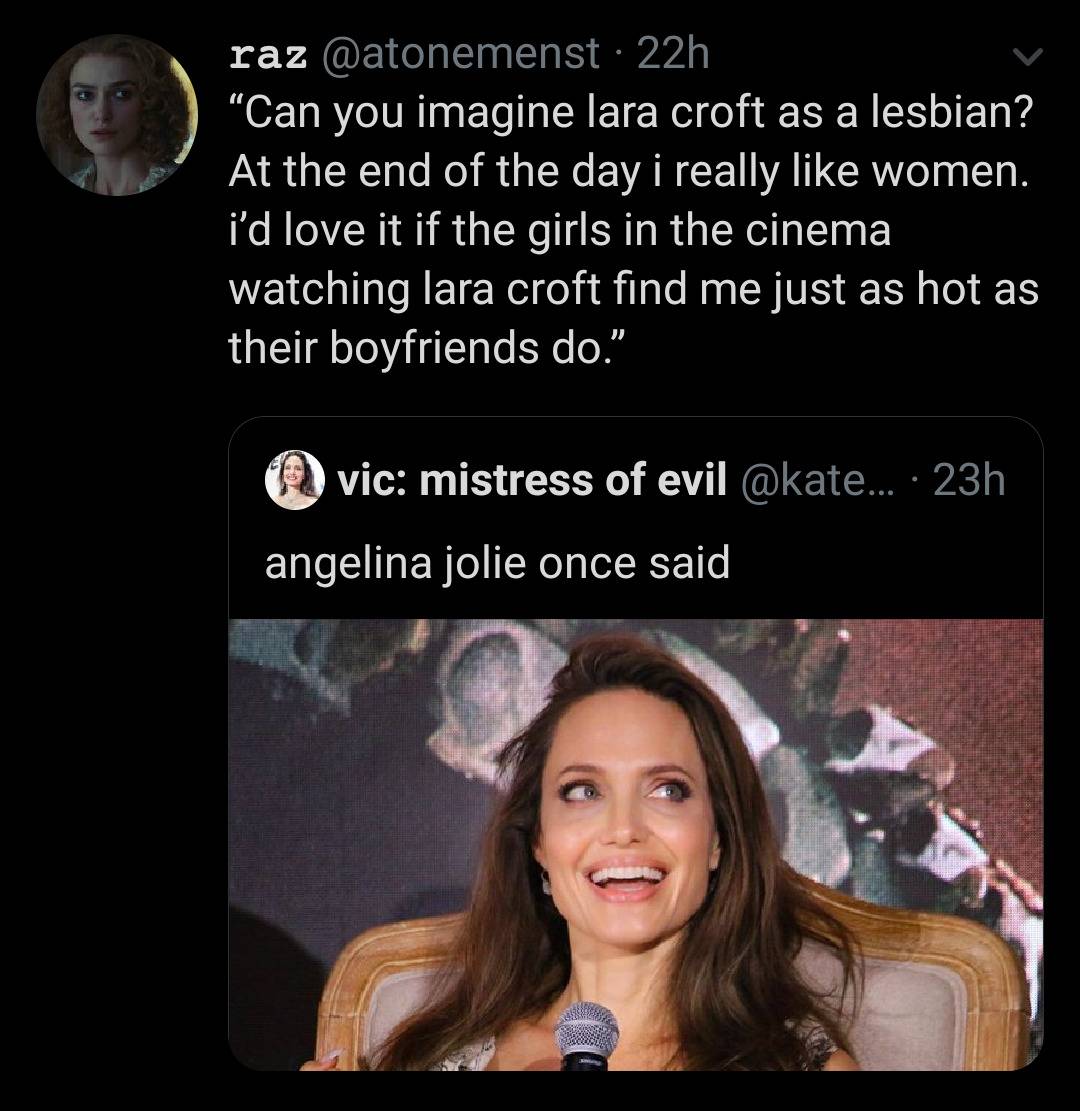Viewport: 1080px width, 1111px height.
Task: Tap the quoted tweet's small avatar
Action: (296, 480)
